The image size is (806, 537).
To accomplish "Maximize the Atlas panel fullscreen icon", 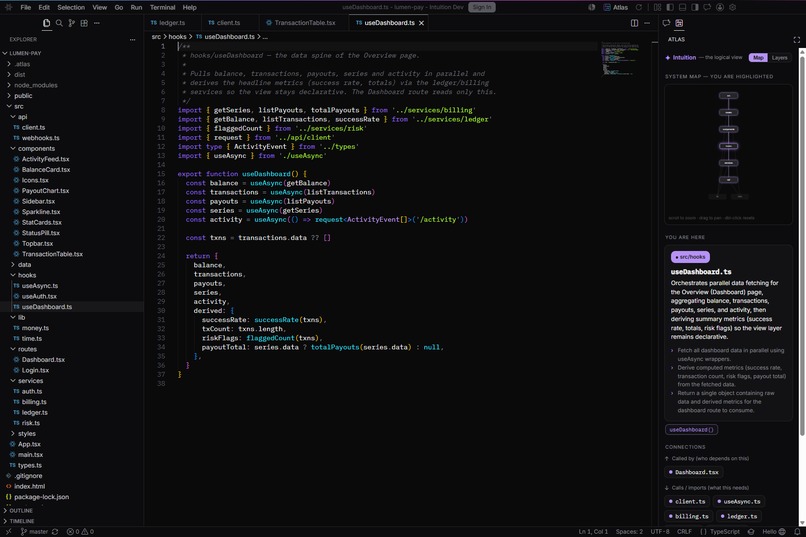I will [796, 40].
